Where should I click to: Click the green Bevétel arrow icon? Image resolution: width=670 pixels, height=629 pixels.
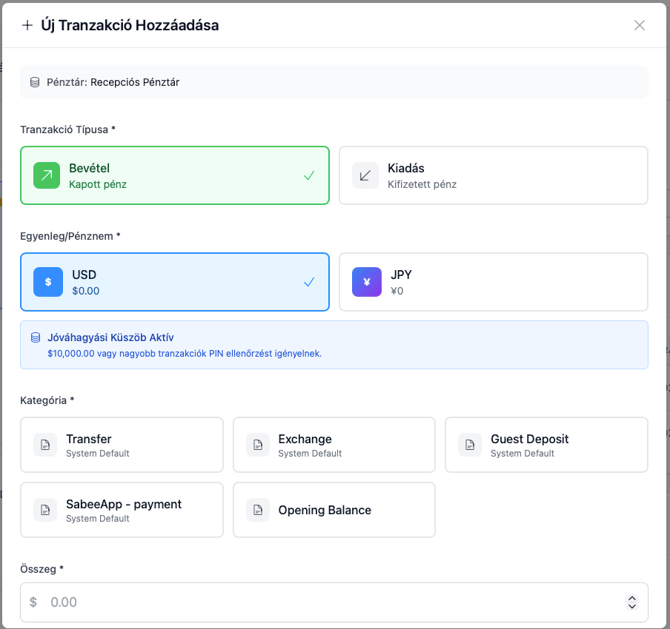click(47, 175)
